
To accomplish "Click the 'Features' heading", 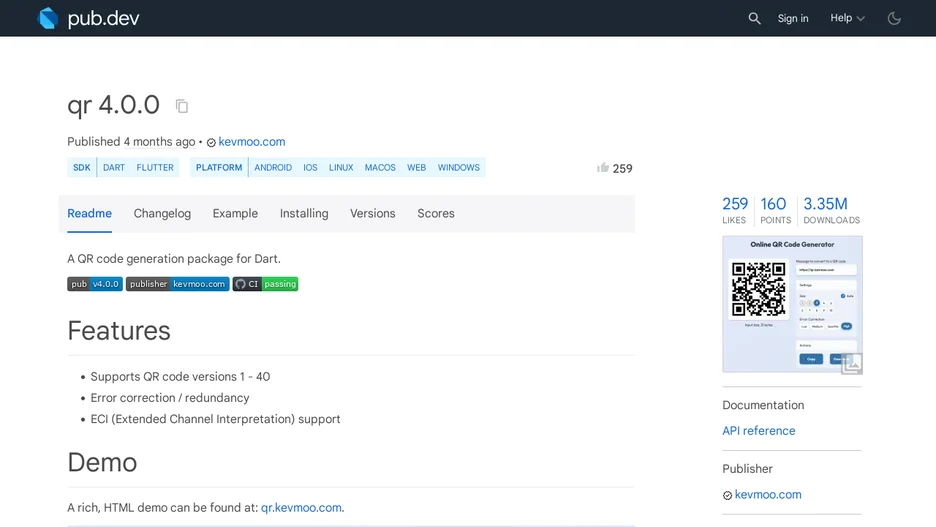I will pos(119,331).
